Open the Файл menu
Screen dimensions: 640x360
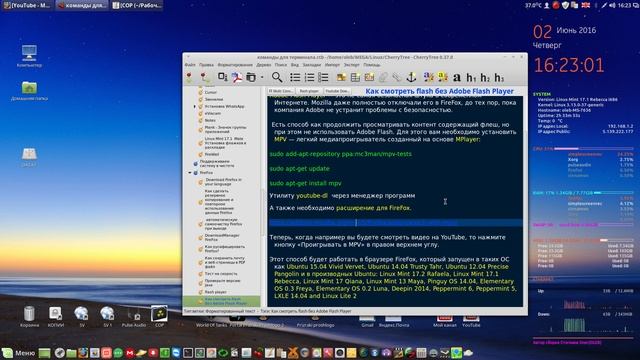click(190, 65)
